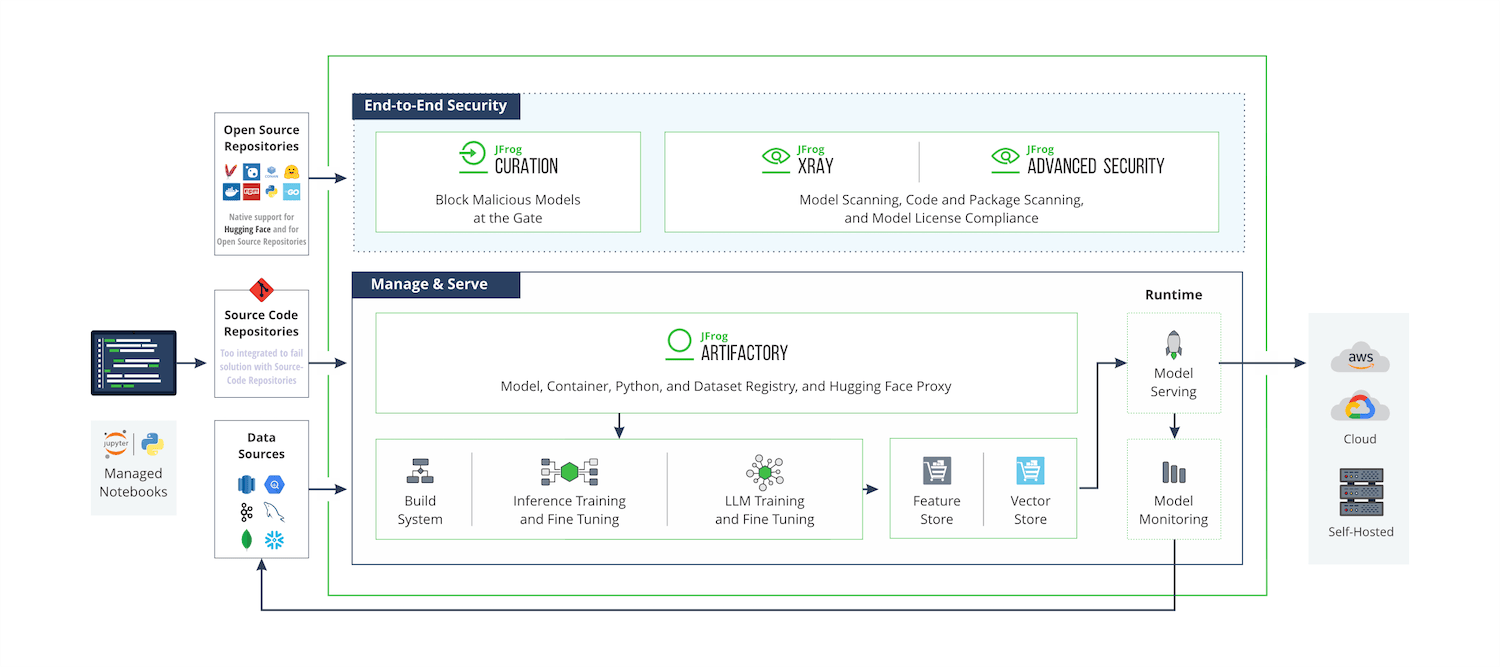
Task: Click the red npm icon
Action: tap(252, 191)
